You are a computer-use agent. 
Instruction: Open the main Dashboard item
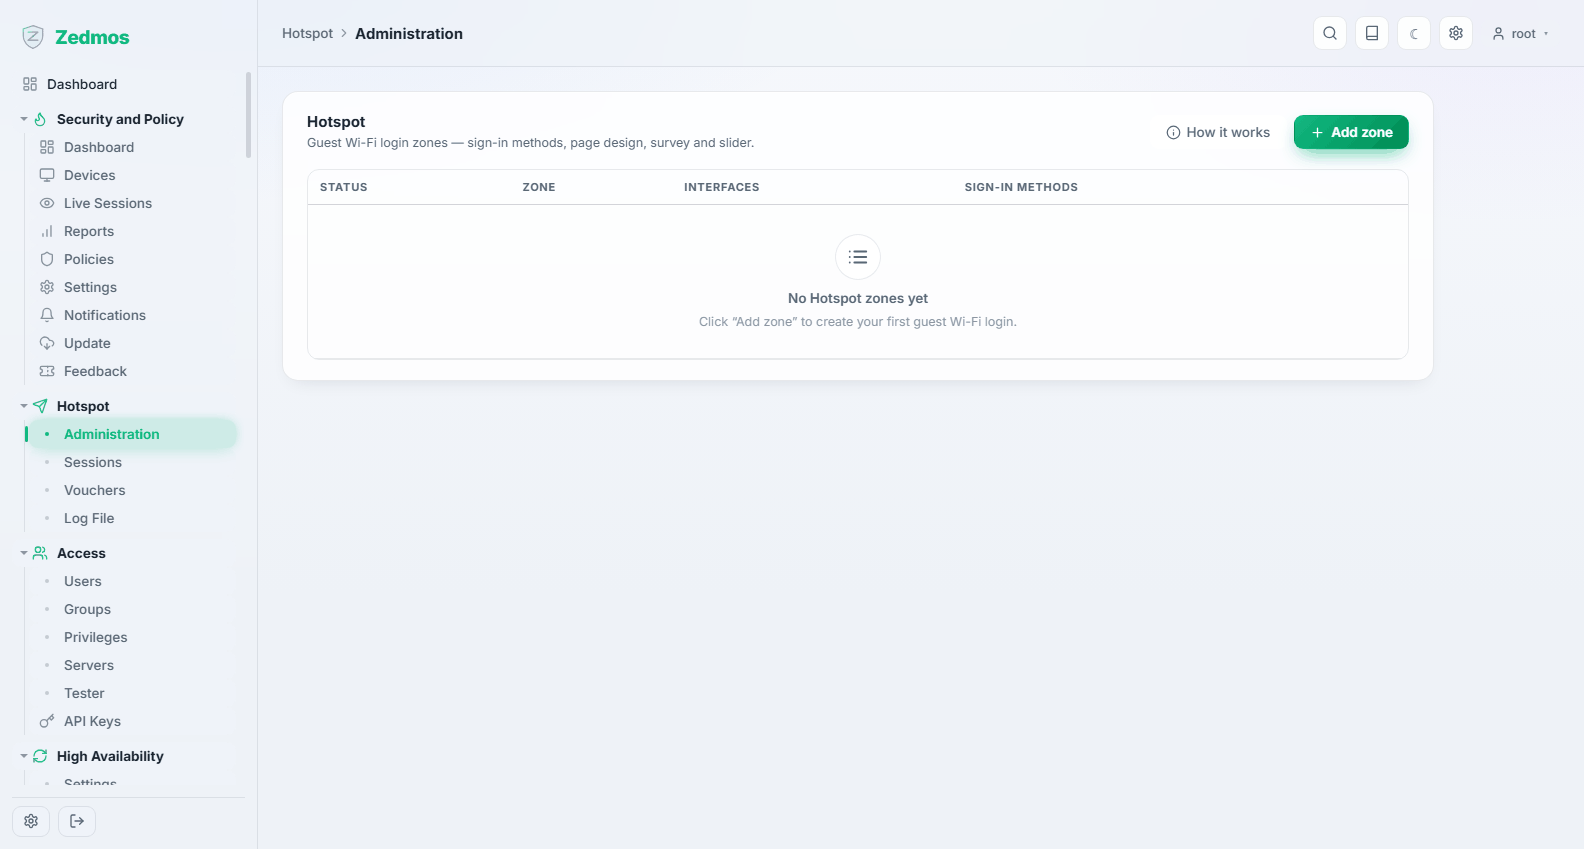126,84
